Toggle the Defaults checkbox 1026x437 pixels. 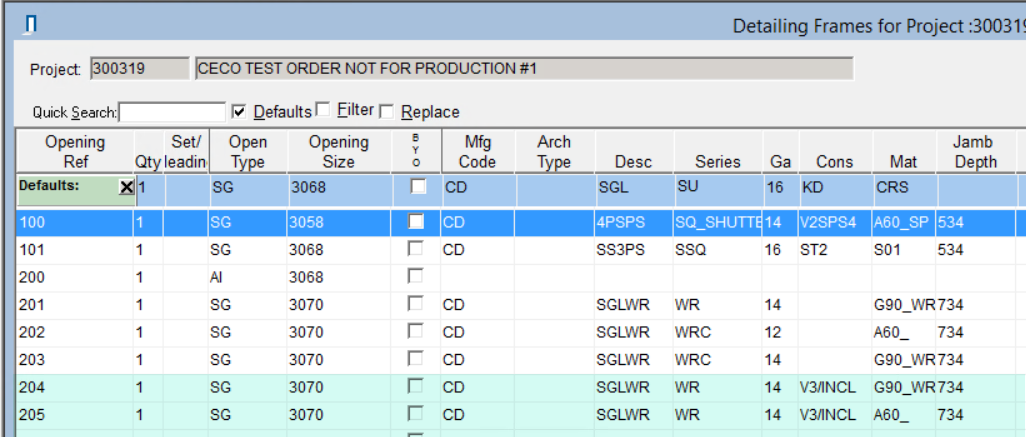pos(239,111)
